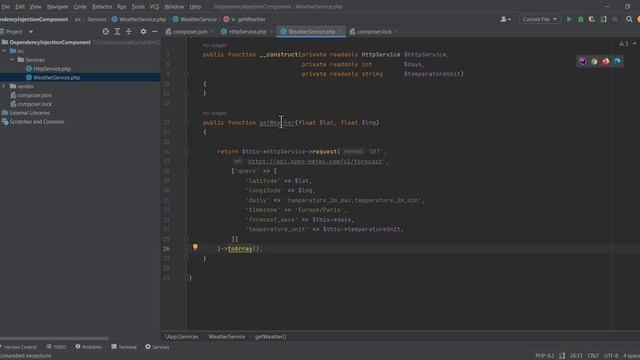The height and width of the screenshot is (360, 640).
Task: Click the select opened file target icon
Action: (x=105, y=31)
